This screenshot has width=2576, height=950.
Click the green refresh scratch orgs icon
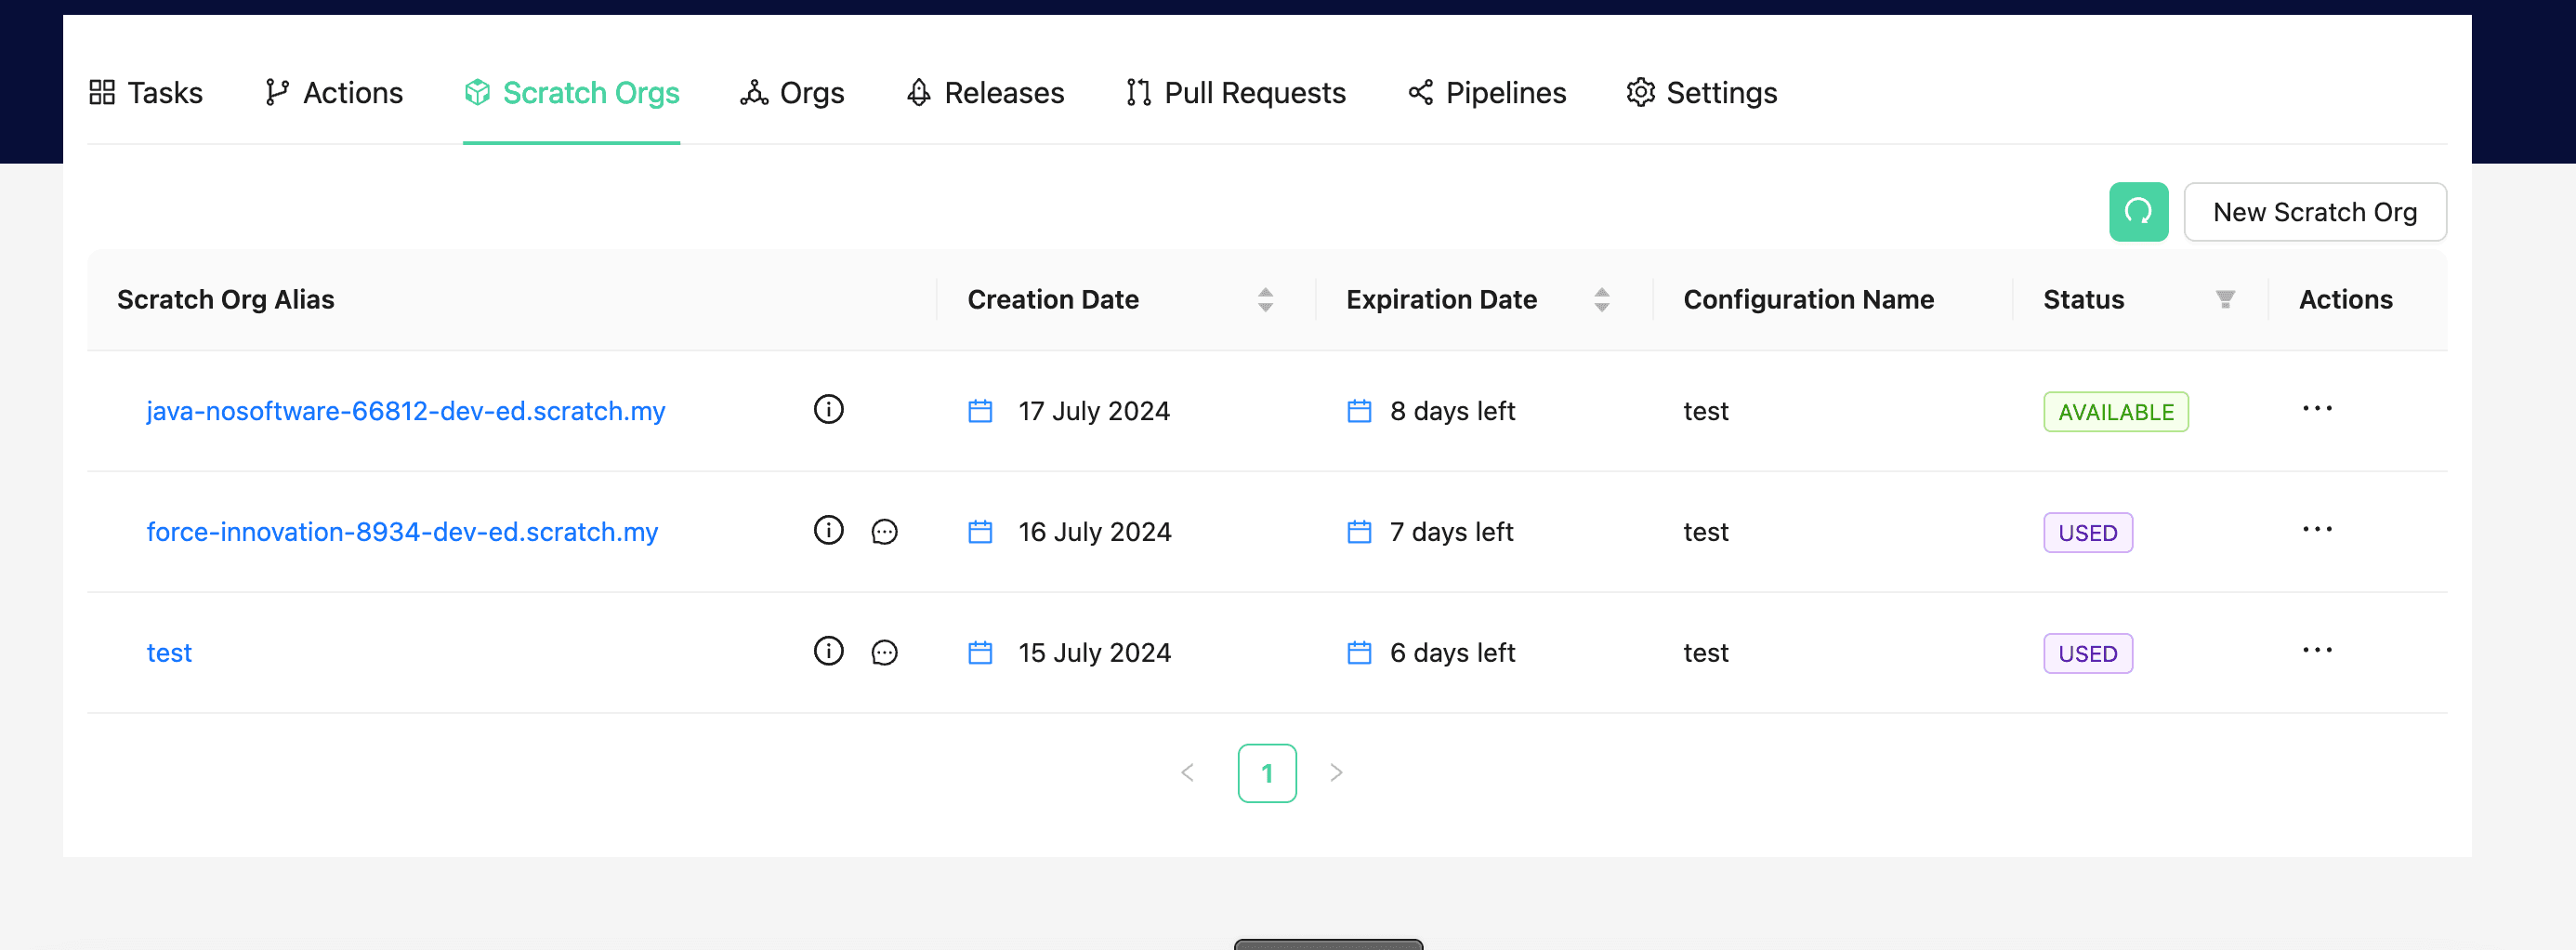click(2138, 212)
